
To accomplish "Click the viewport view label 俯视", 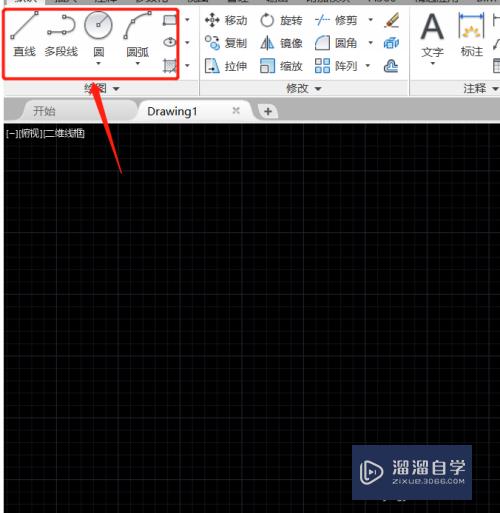I will pos(31,134).
